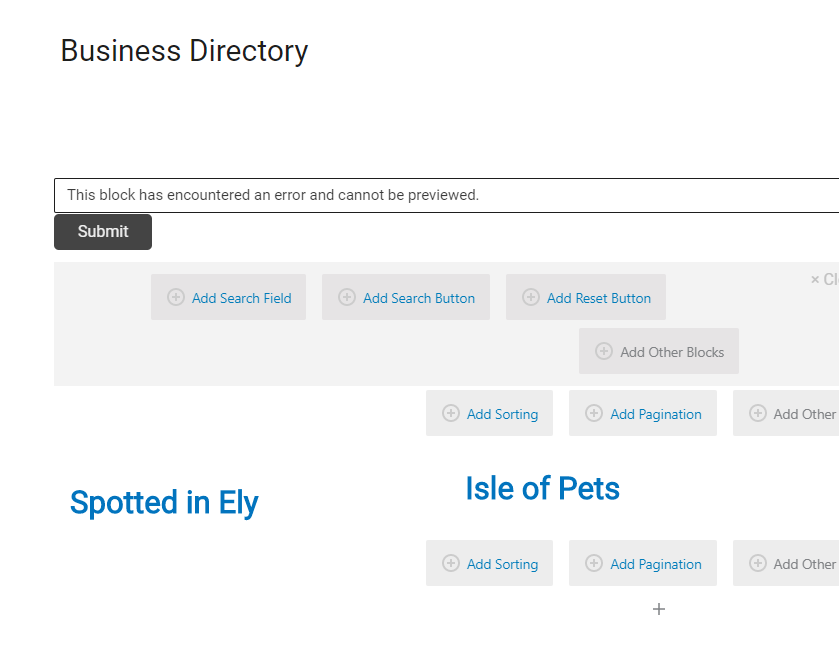This screenshot has width=839, height=650.
Task: Select the Business Directory page title
Action: [x=184, y=51]
